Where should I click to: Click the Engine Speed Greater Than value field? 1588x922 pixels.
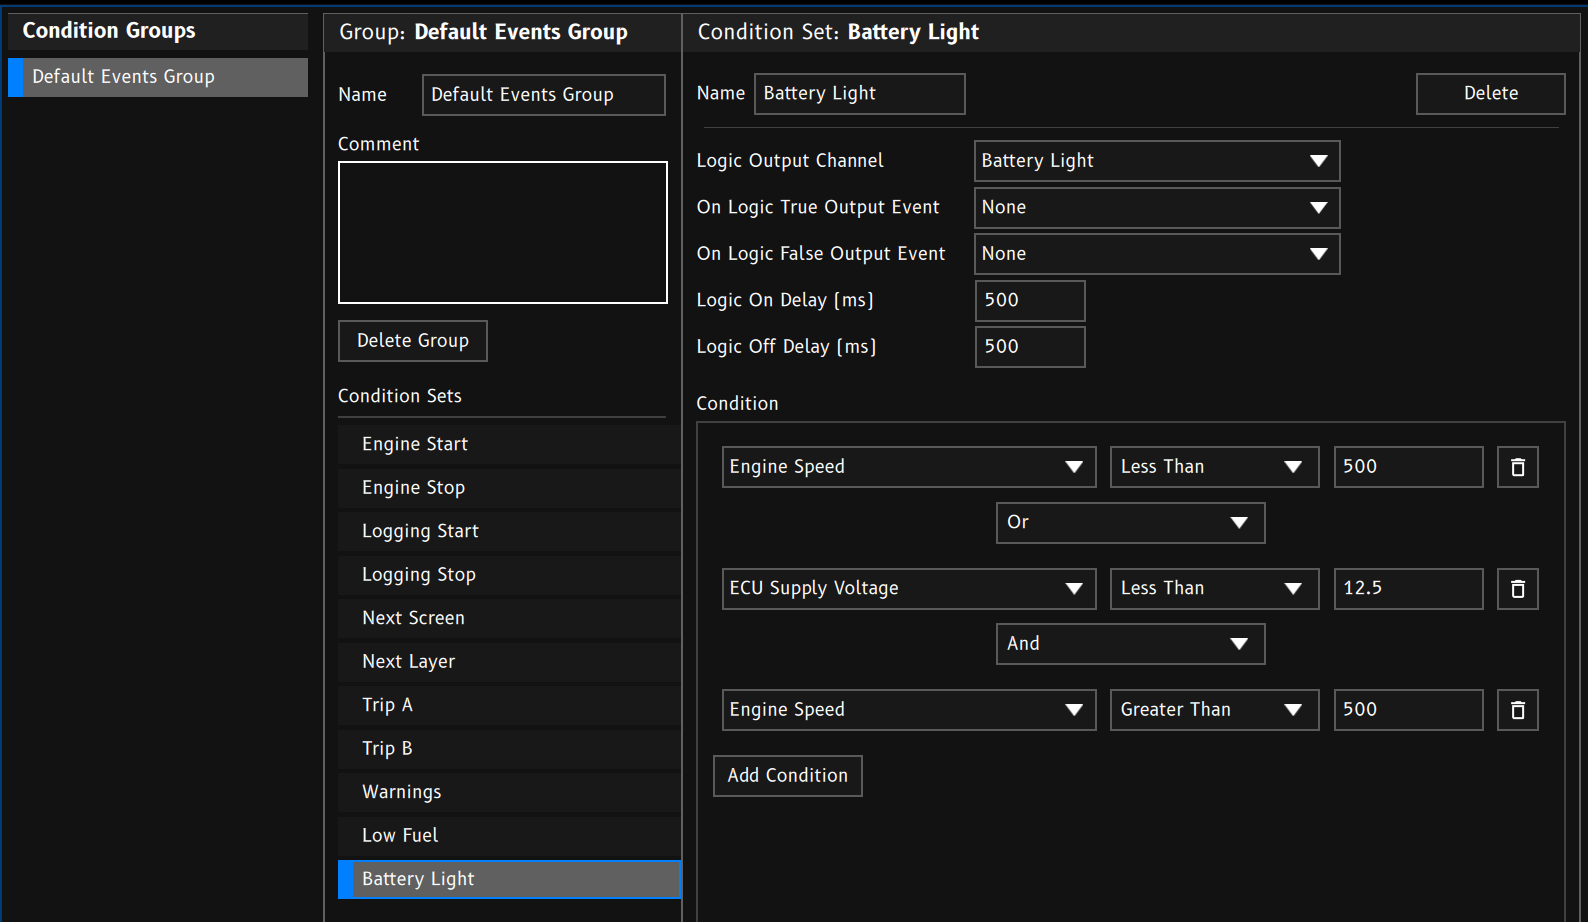[1408, 710]
